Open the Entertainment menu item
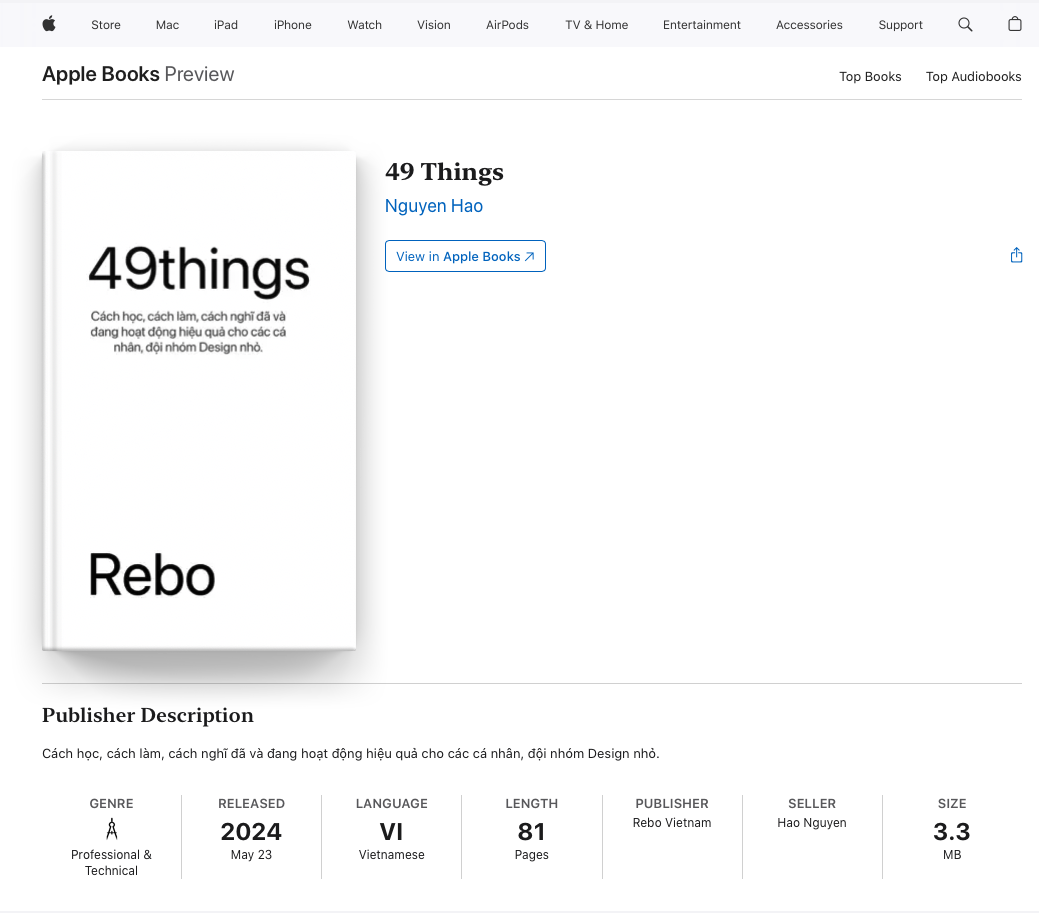This screenshot has width=1039, height=913. point(702,25)
